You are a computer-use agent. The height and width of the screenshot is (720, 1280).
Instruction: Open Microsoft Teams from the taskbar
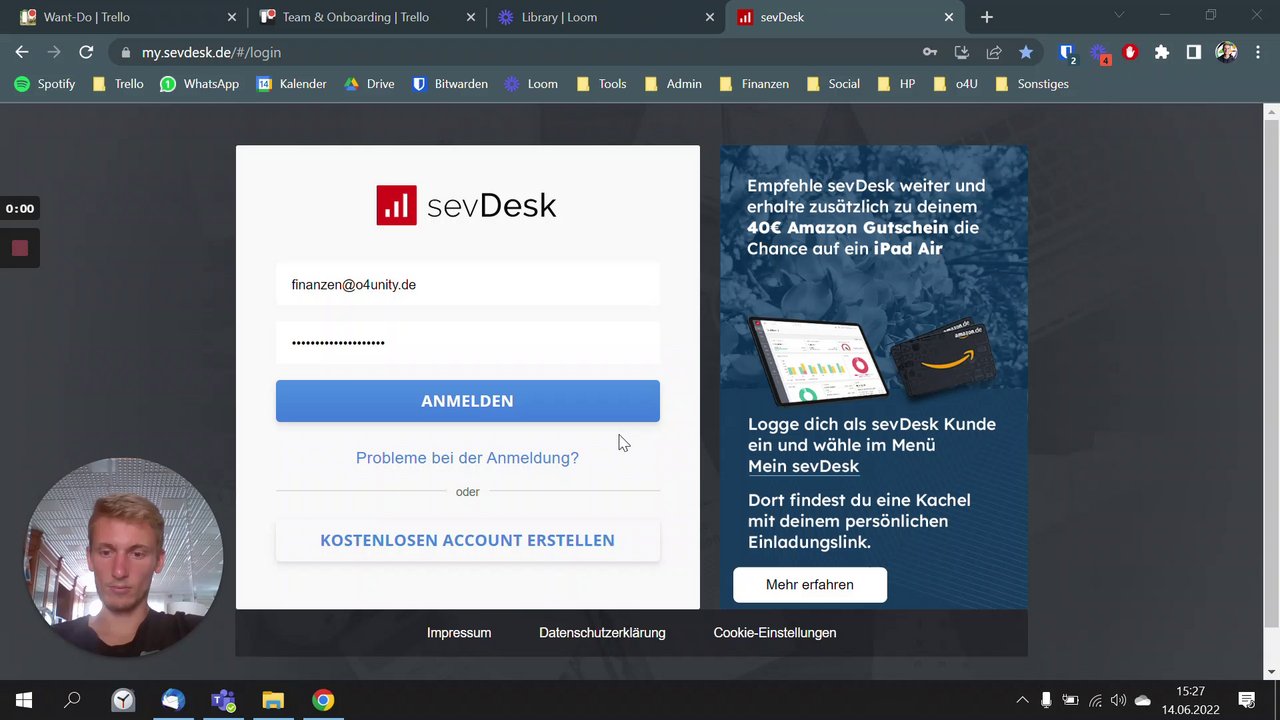click(x=223, y=700)
